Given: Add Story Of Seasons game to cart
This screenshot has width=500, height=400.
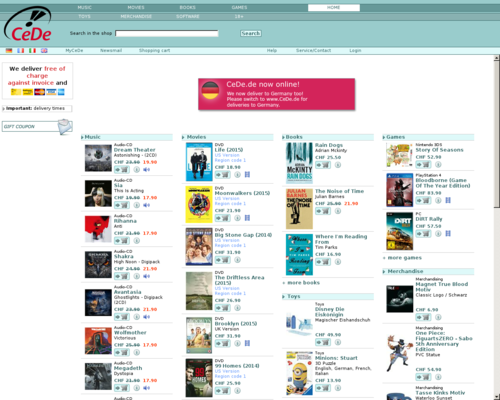Looking at the screenshot, I should (423, 164).
